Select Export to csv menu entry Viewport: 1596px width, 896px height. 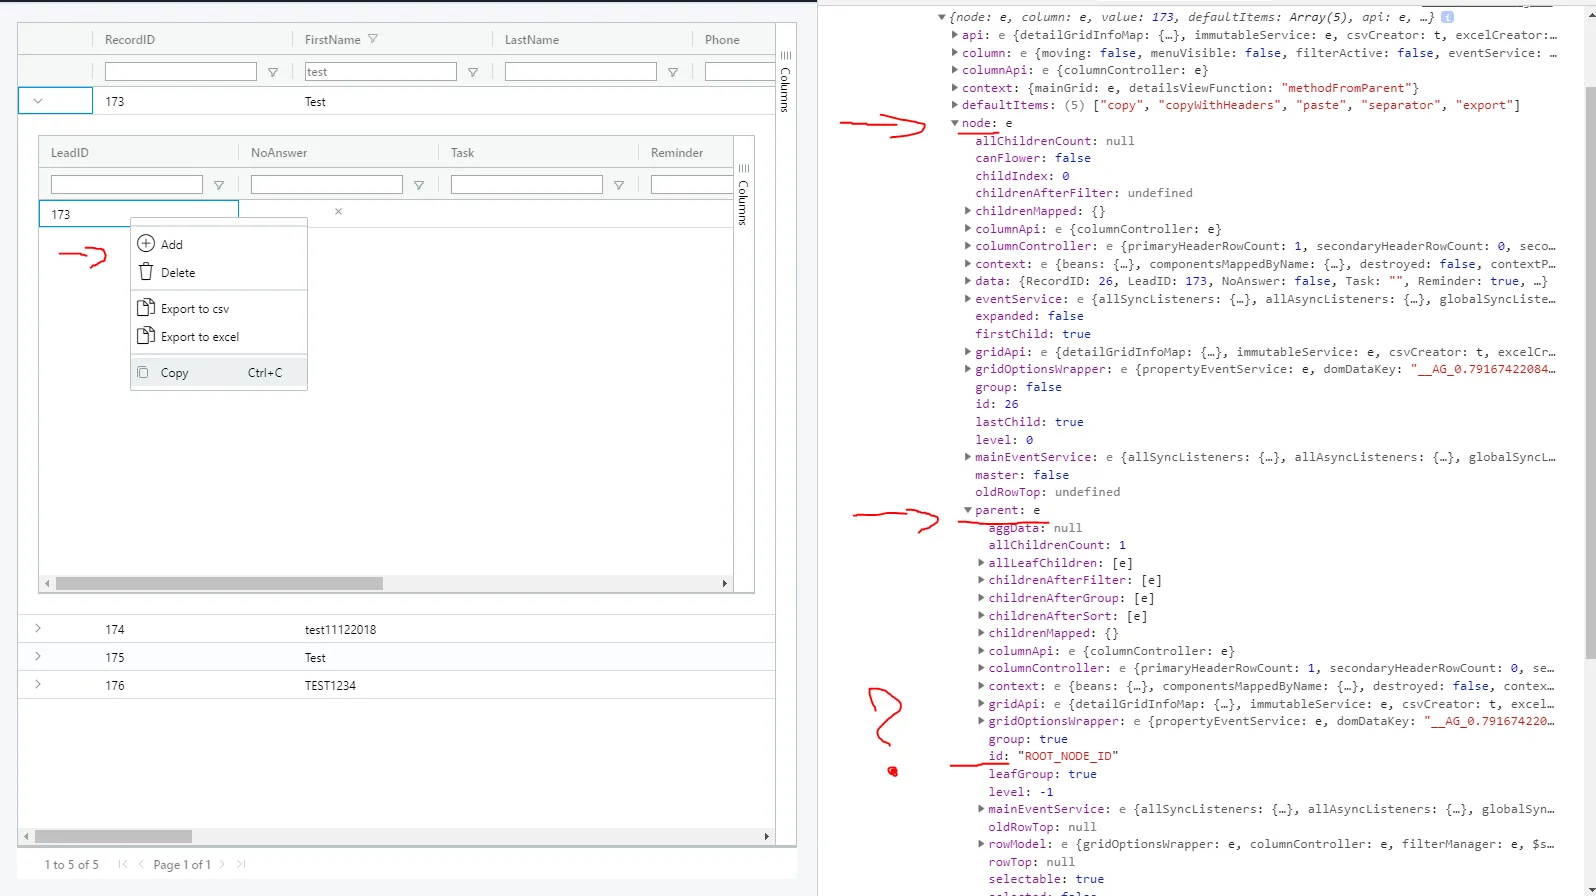pos(219,308)
